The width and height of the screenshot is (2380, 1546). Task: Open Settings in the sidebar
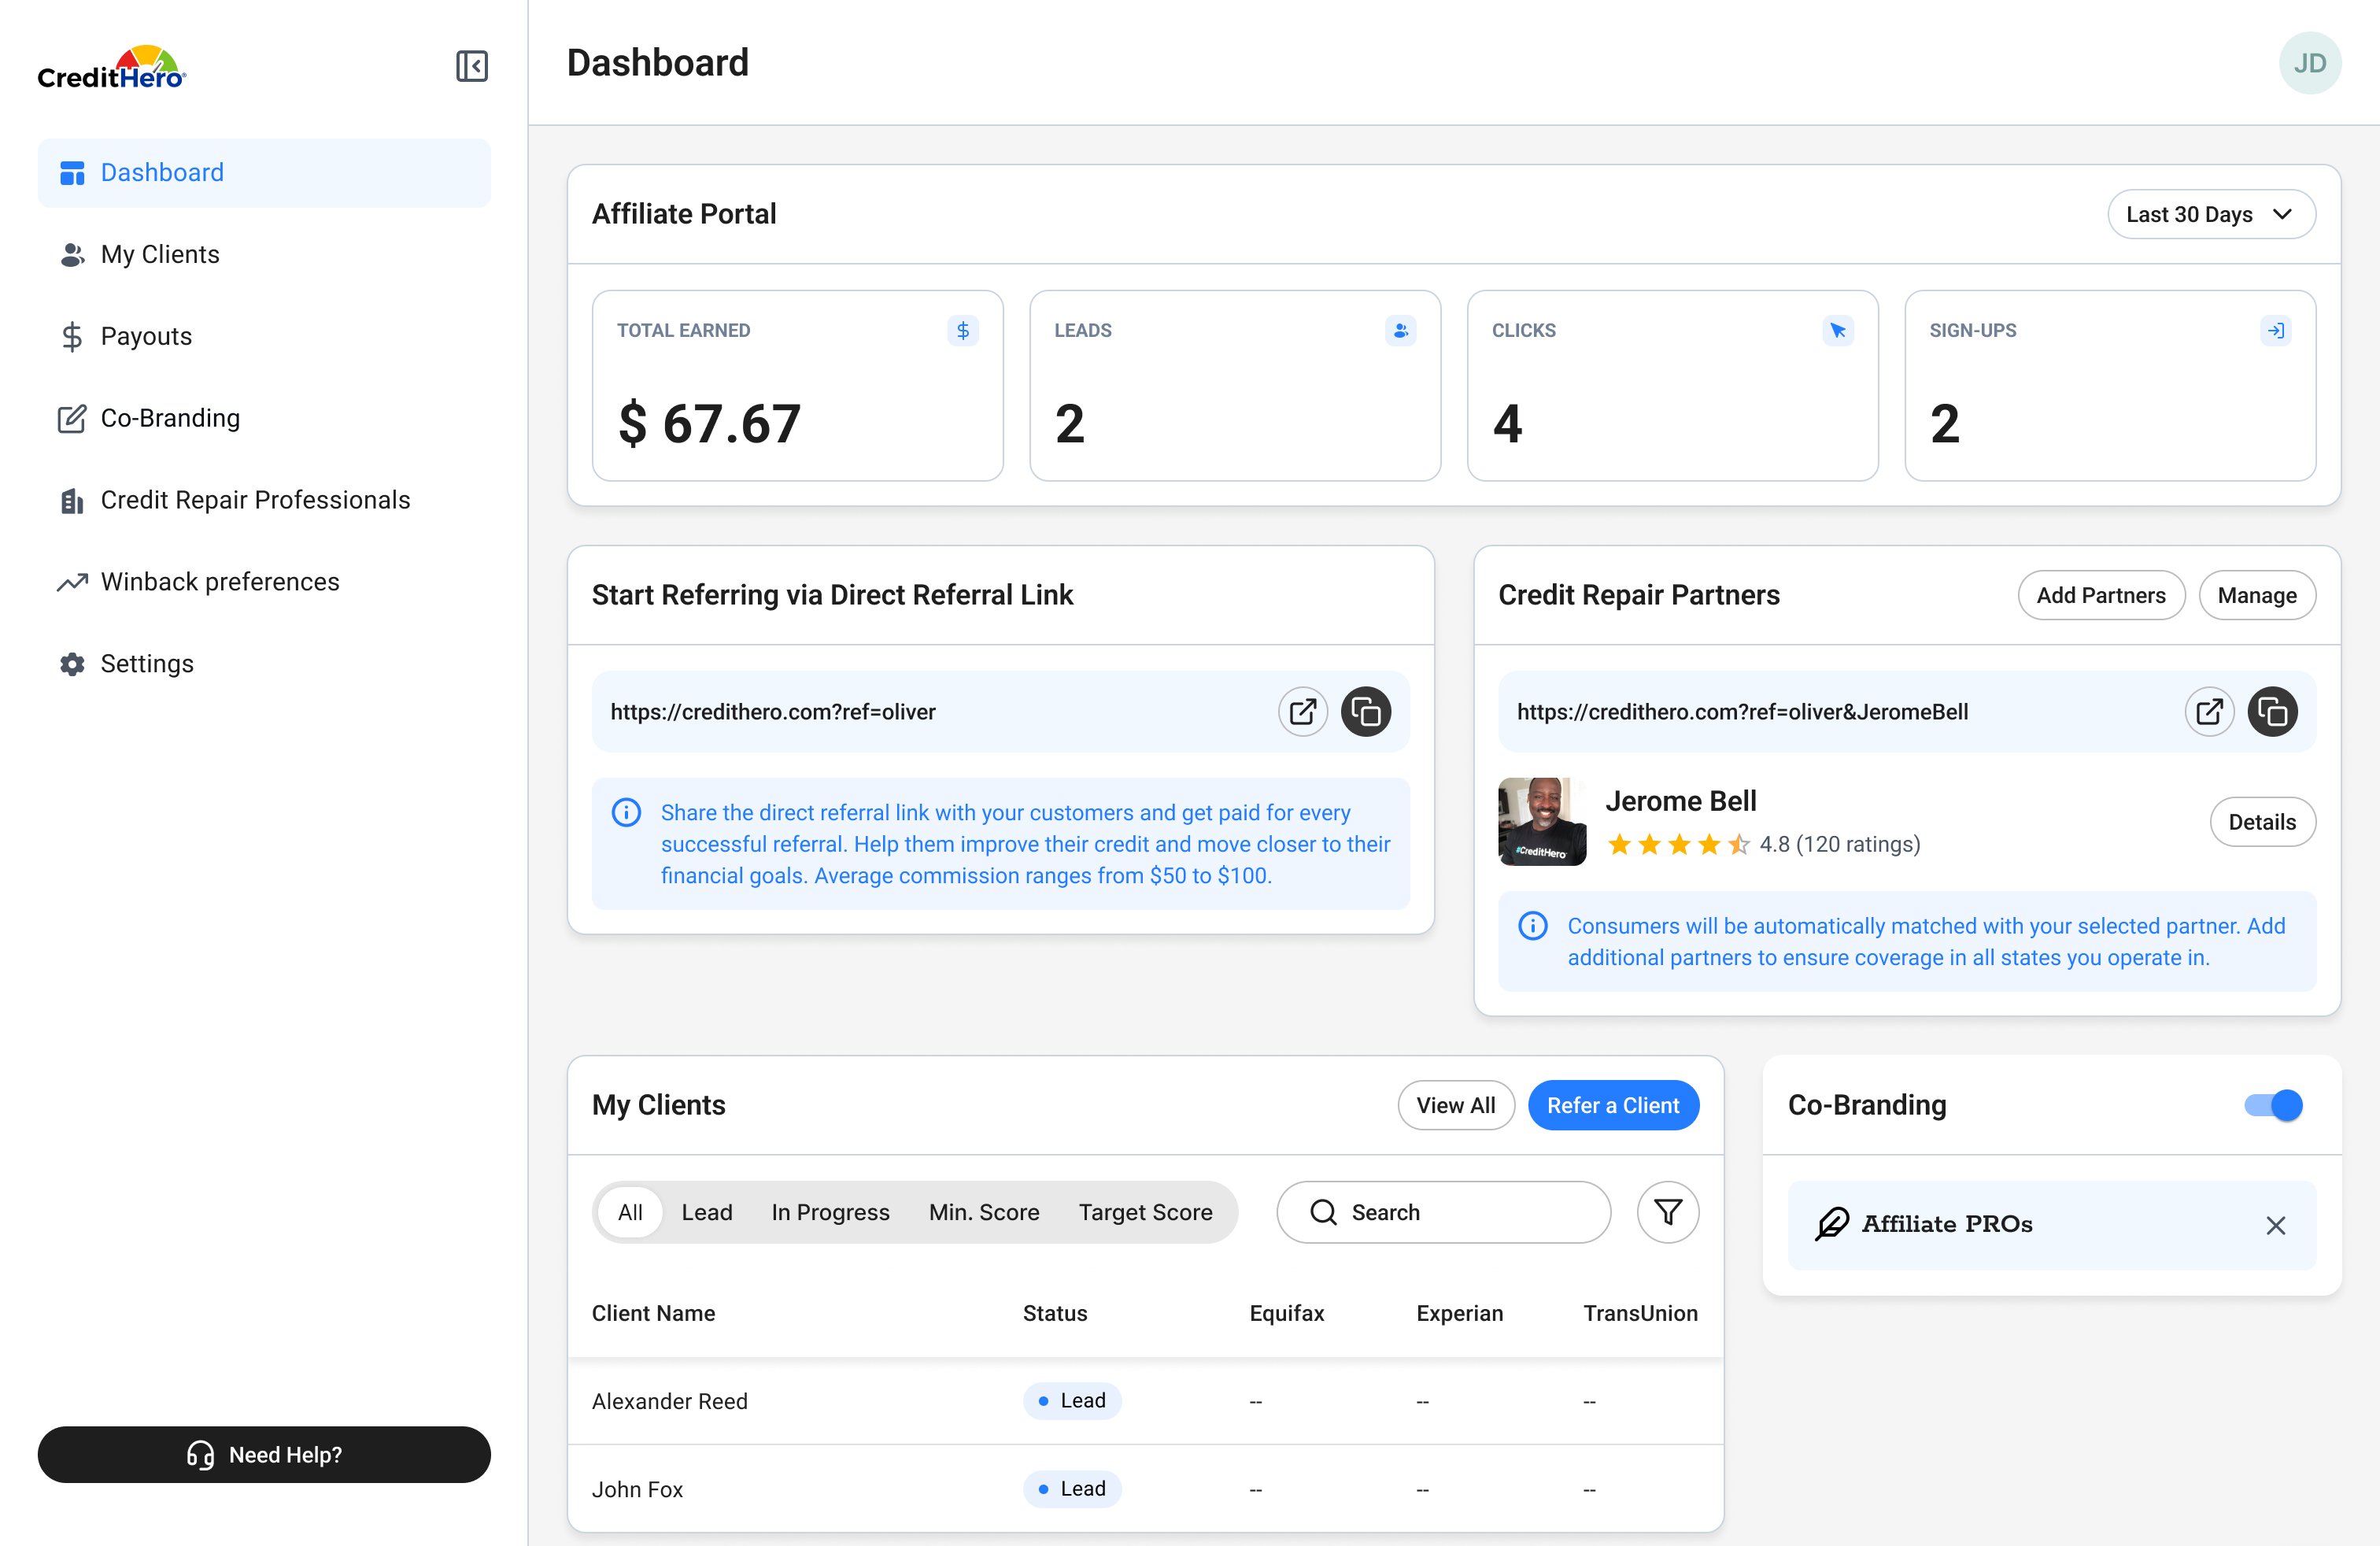(x=264, y=664)
